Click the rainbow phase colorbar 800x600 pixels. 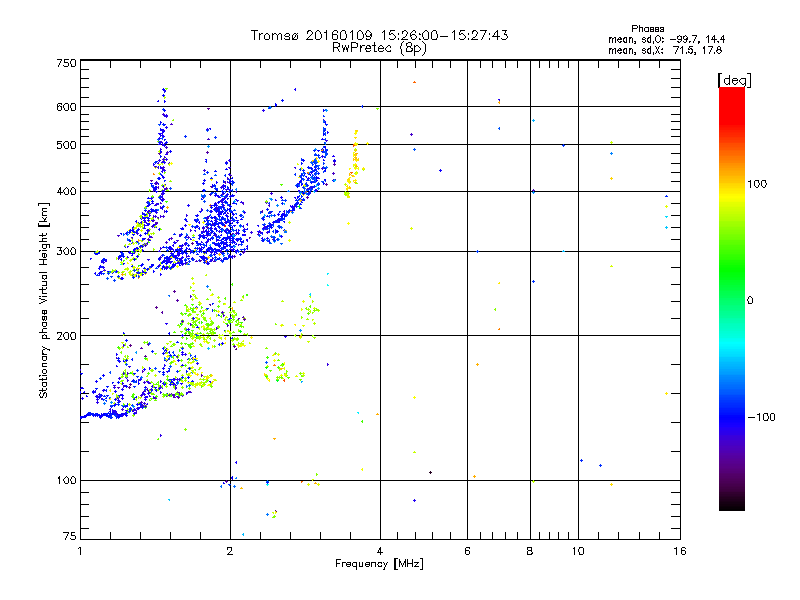click(732, 298)
